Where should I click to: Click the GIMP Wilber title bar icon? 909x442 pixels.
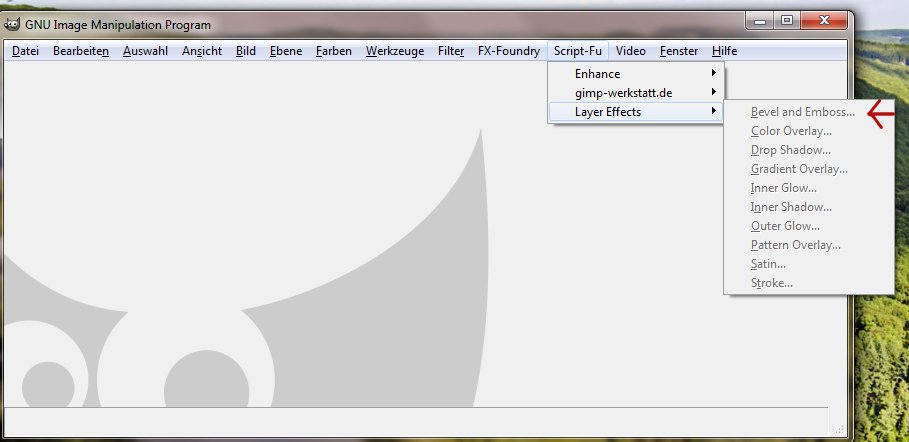(12, 24)
